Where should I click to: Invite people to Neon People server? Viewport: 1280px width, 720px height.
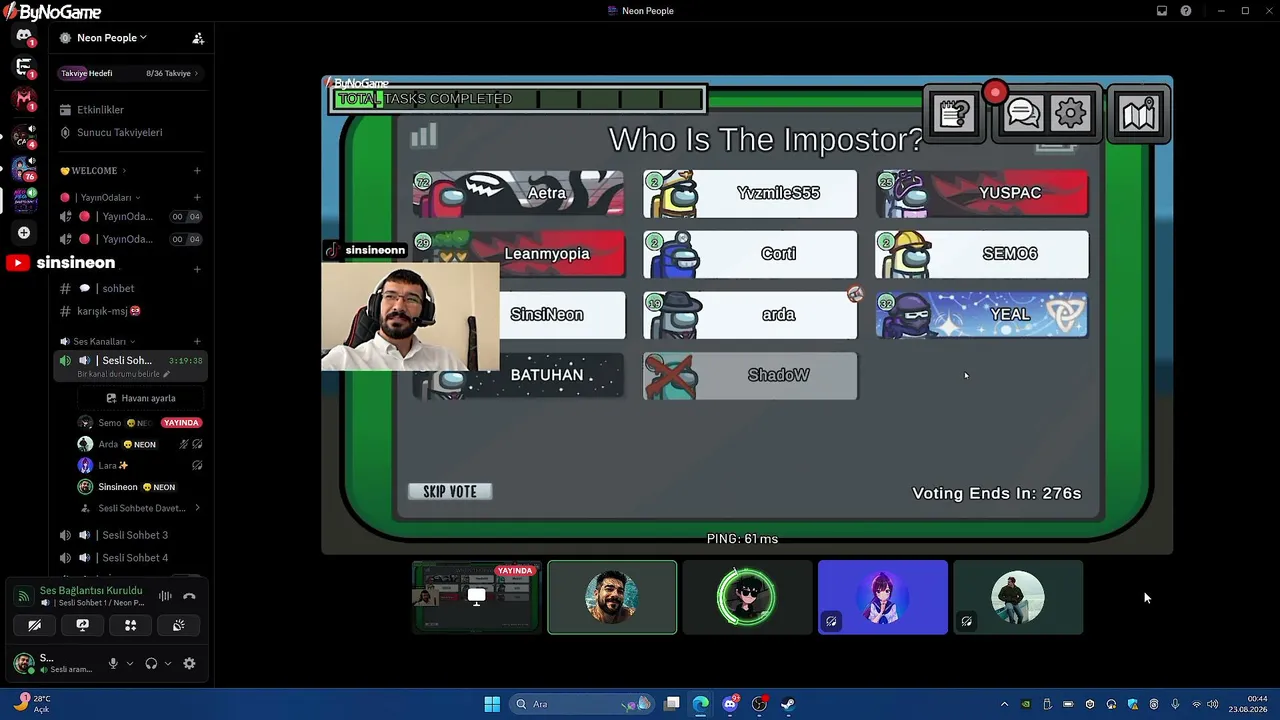(x=198, y=38)
